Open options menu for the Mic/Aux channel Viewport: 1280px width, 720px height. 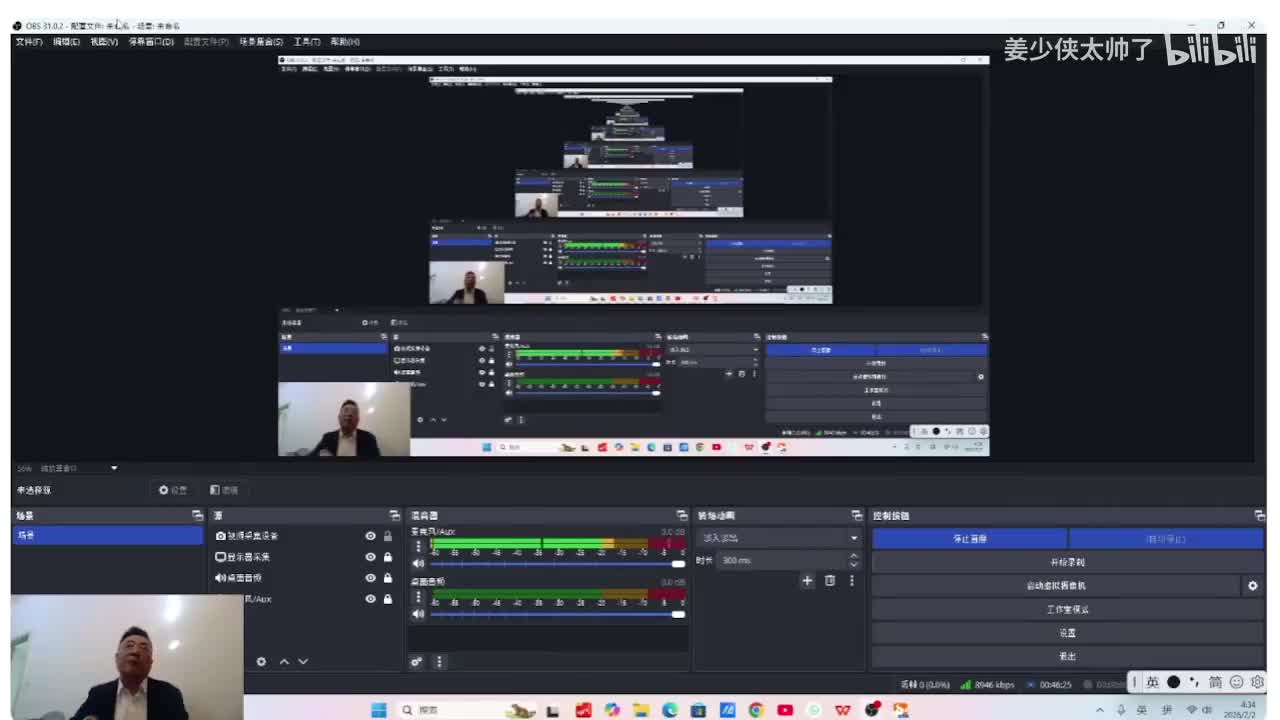tap(418, 546)
